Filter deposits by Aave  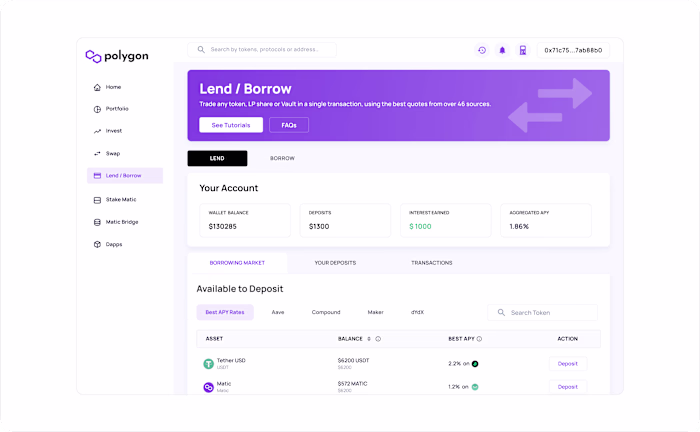[278, 312]
